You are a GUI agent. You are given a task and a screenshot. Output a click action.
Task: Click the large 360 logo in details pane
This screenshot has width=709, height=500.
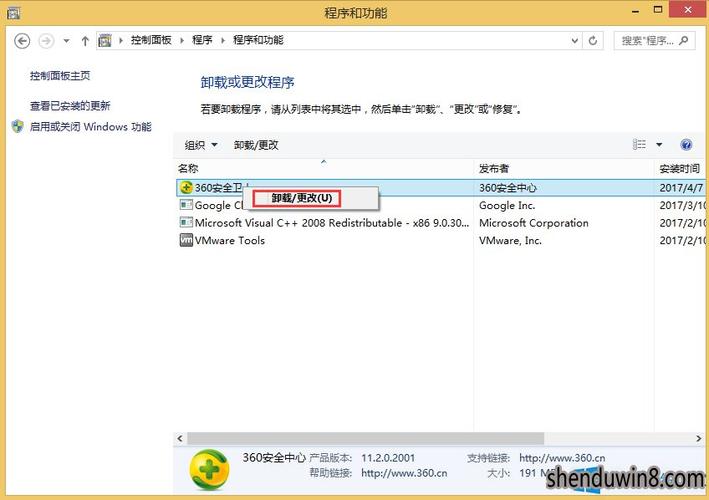(208, 468)
